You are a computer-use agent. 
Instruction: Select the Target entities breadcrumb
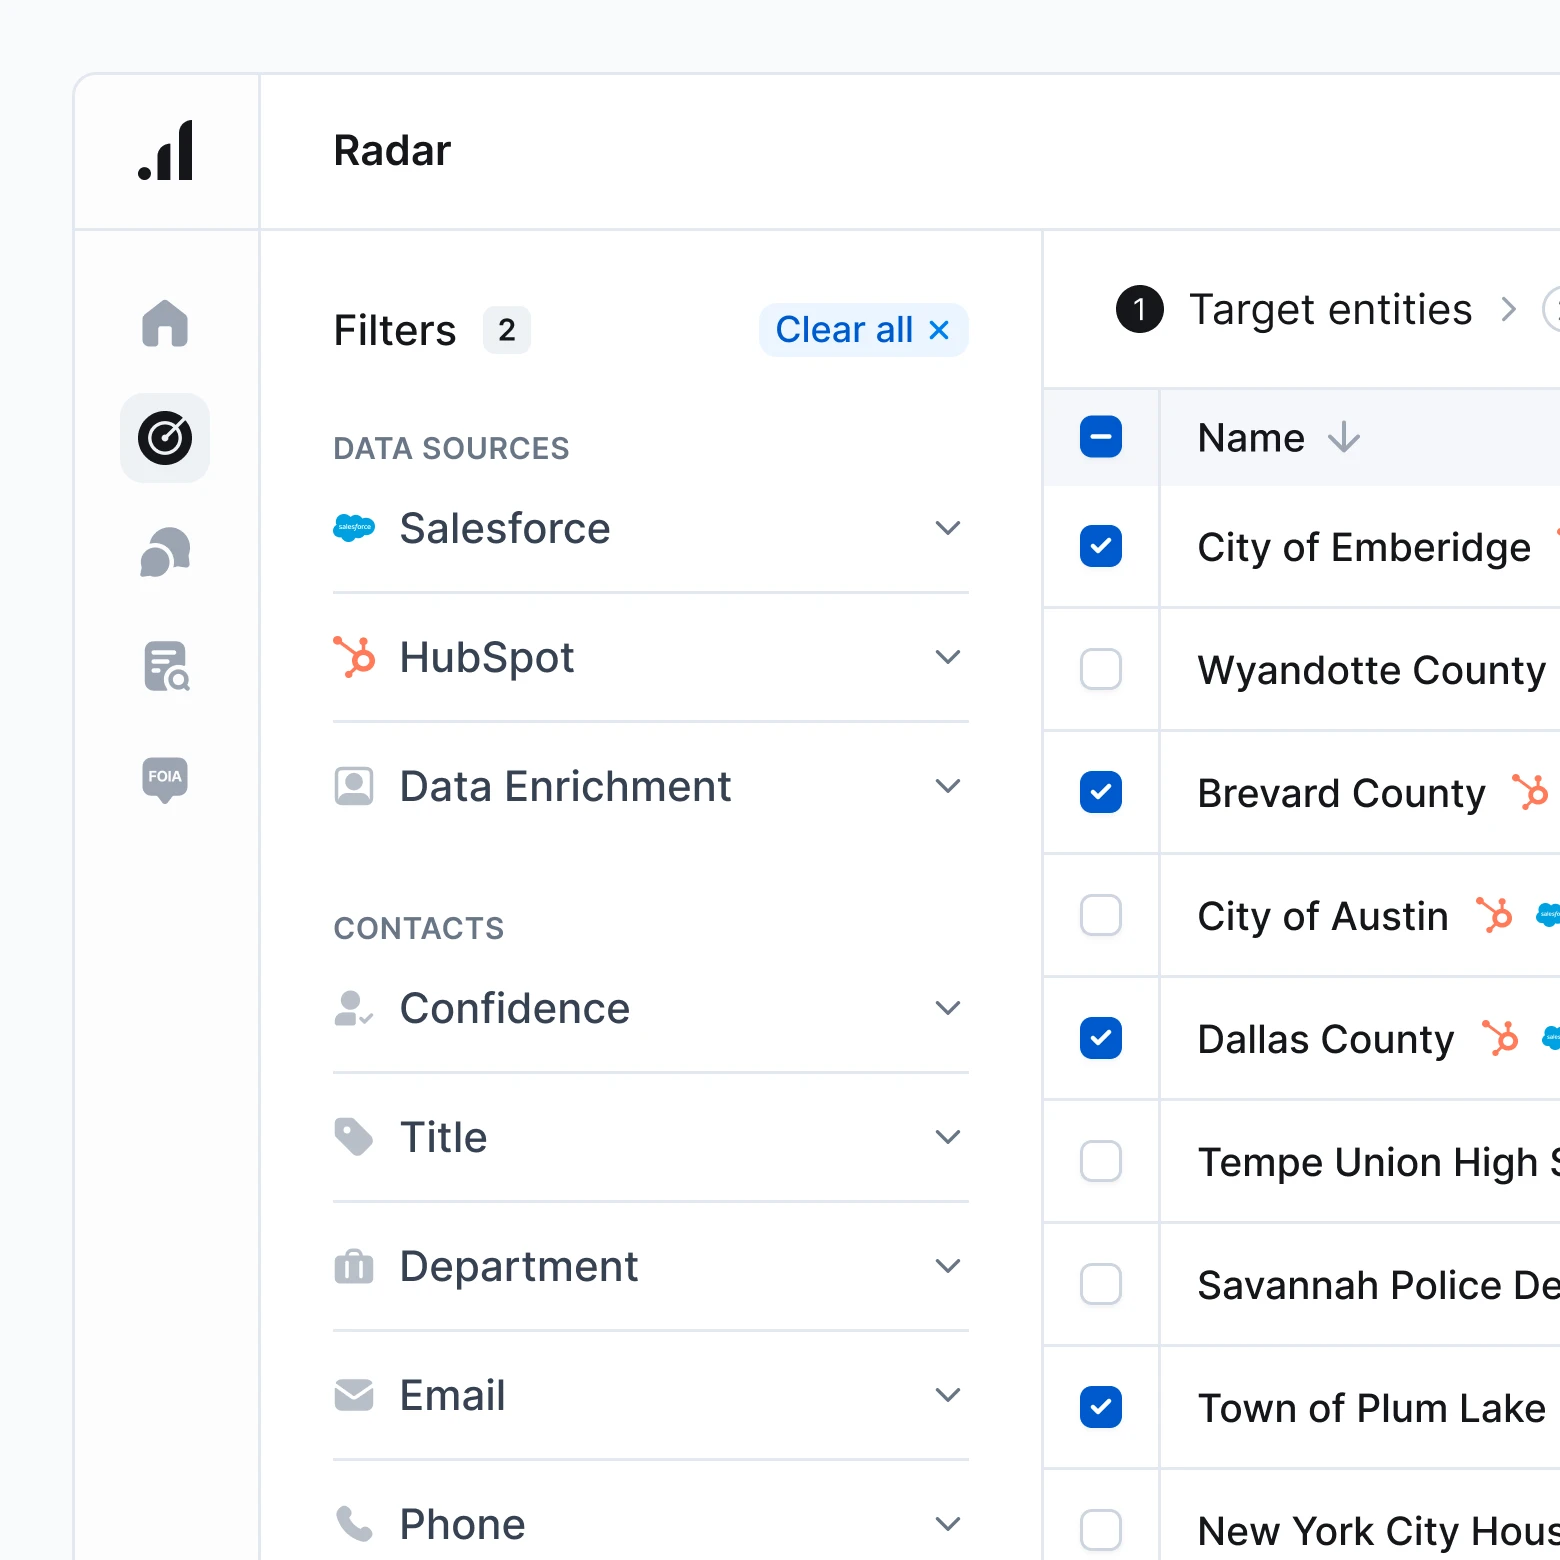1330,309
